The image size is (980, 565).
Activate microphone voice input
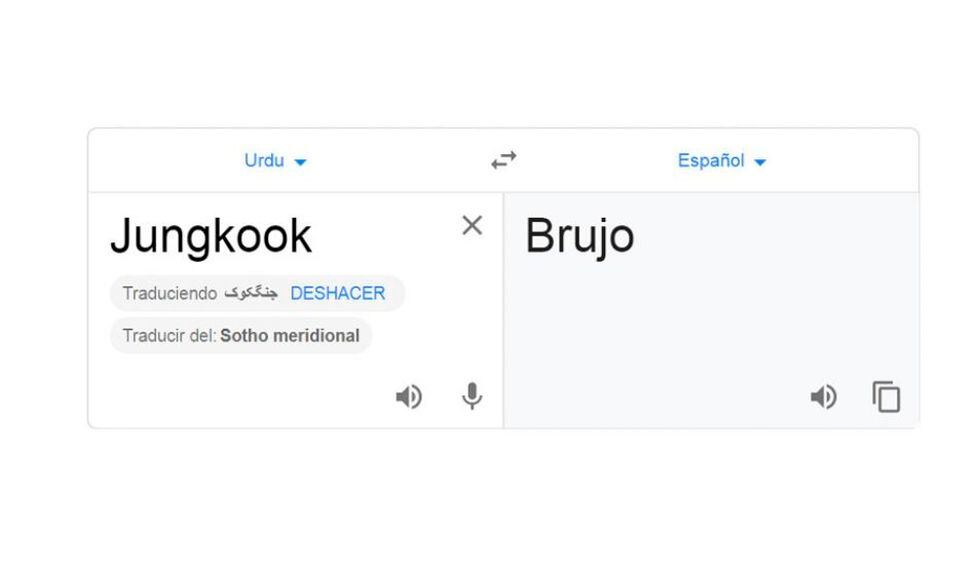point(472,397)
